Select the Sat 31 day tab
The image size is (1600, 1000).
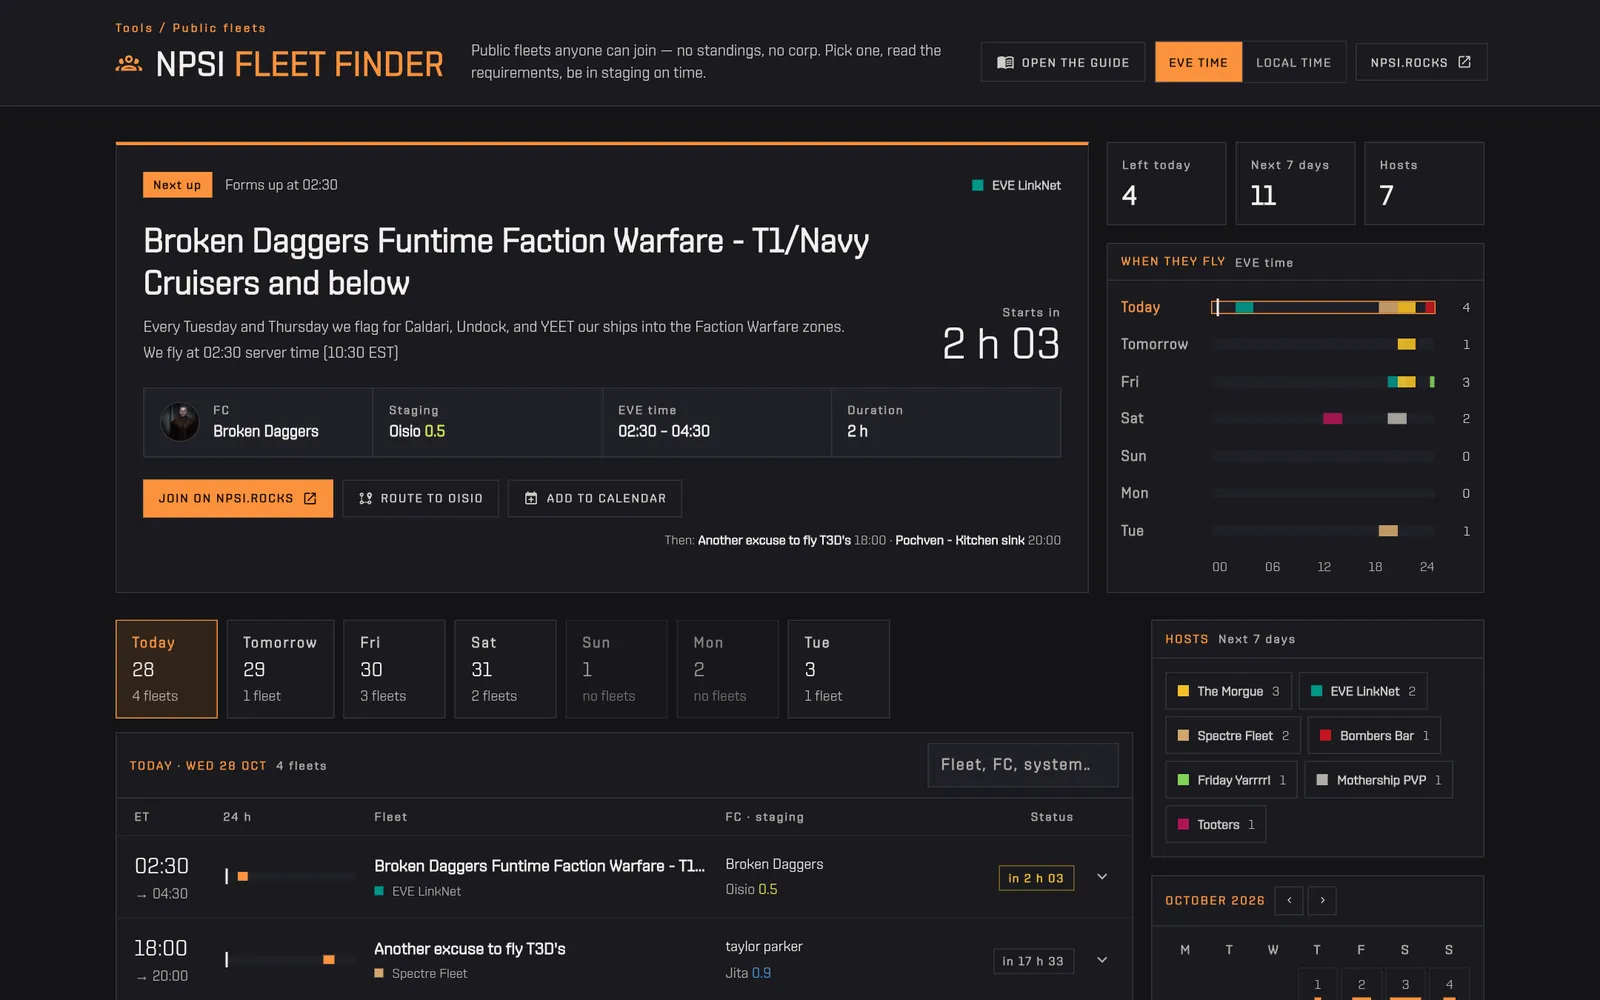pos(505,669)
